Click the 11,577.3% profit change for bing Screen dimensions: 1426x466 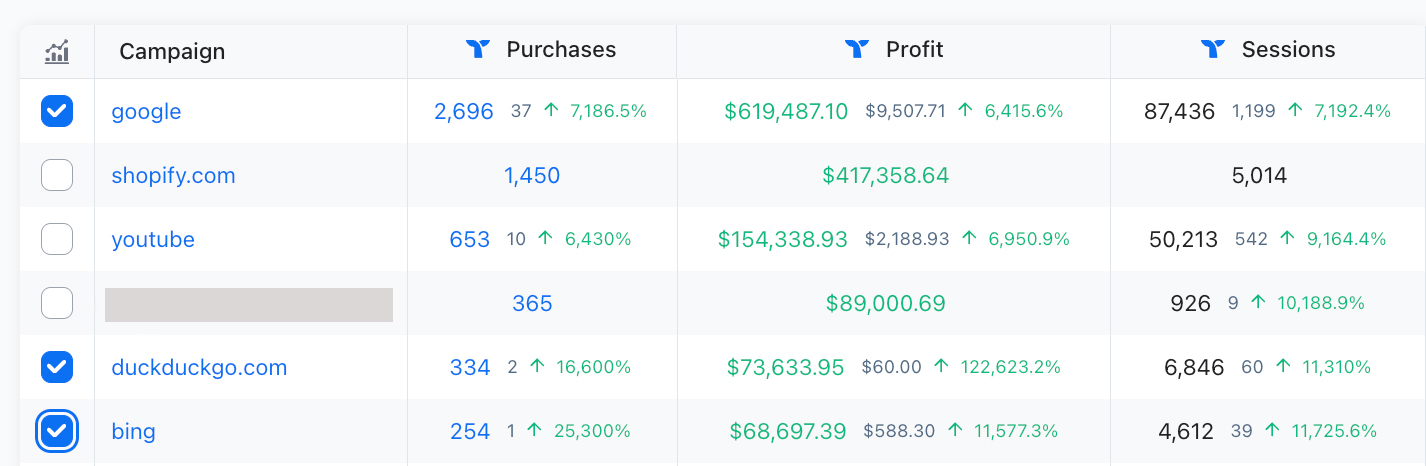point(1016,431)
